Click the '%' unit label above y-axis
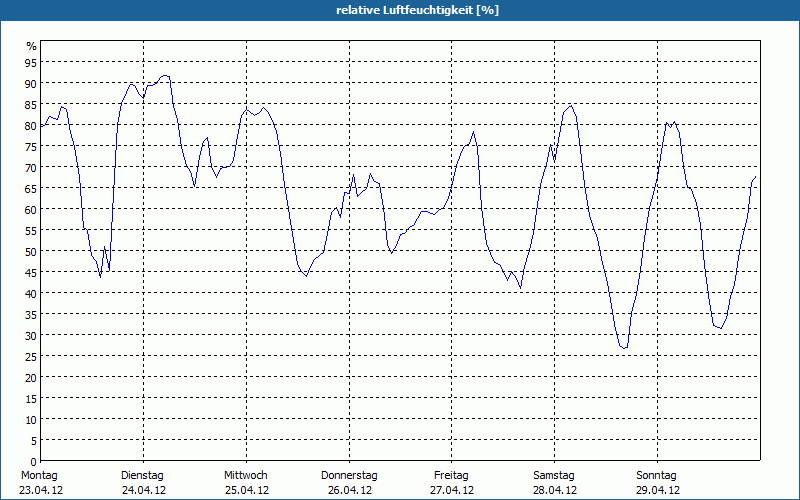 pos(32,46)
